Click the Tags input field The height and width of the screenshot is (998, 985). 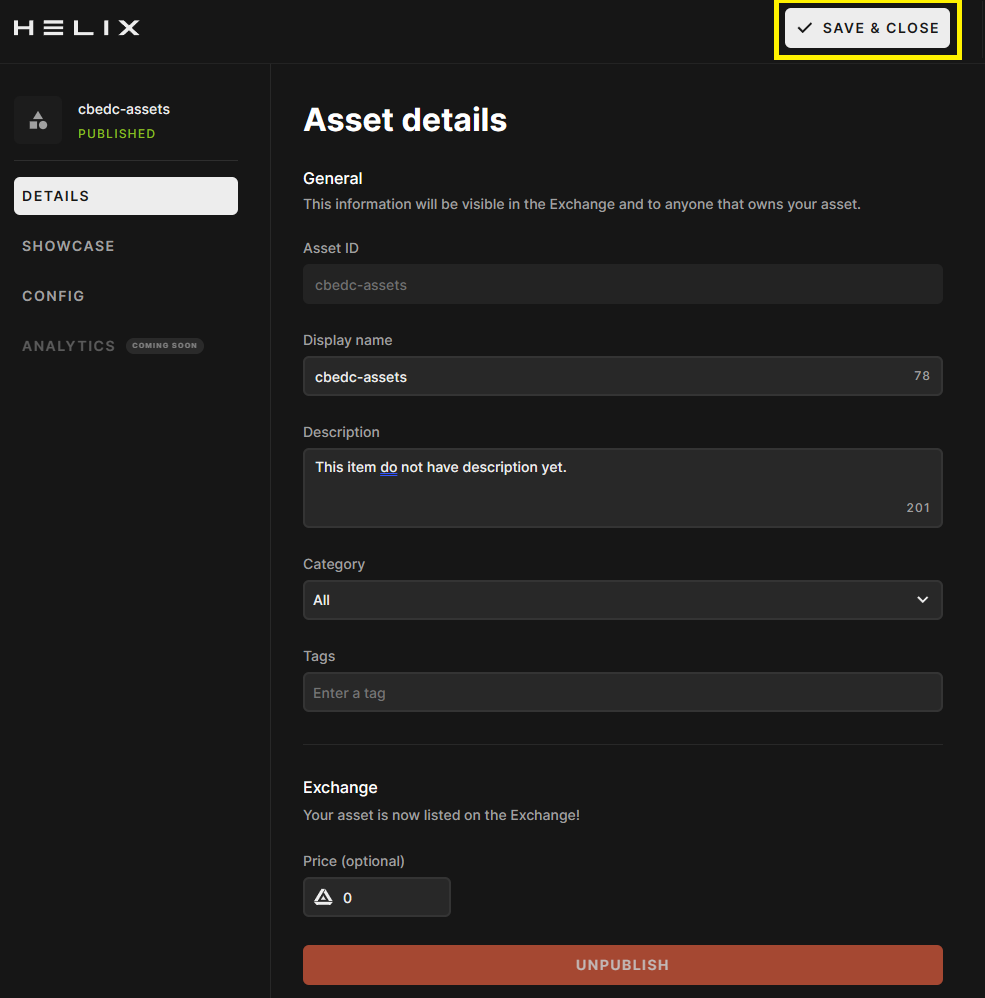pyautogui.click(x=622, y=693)
